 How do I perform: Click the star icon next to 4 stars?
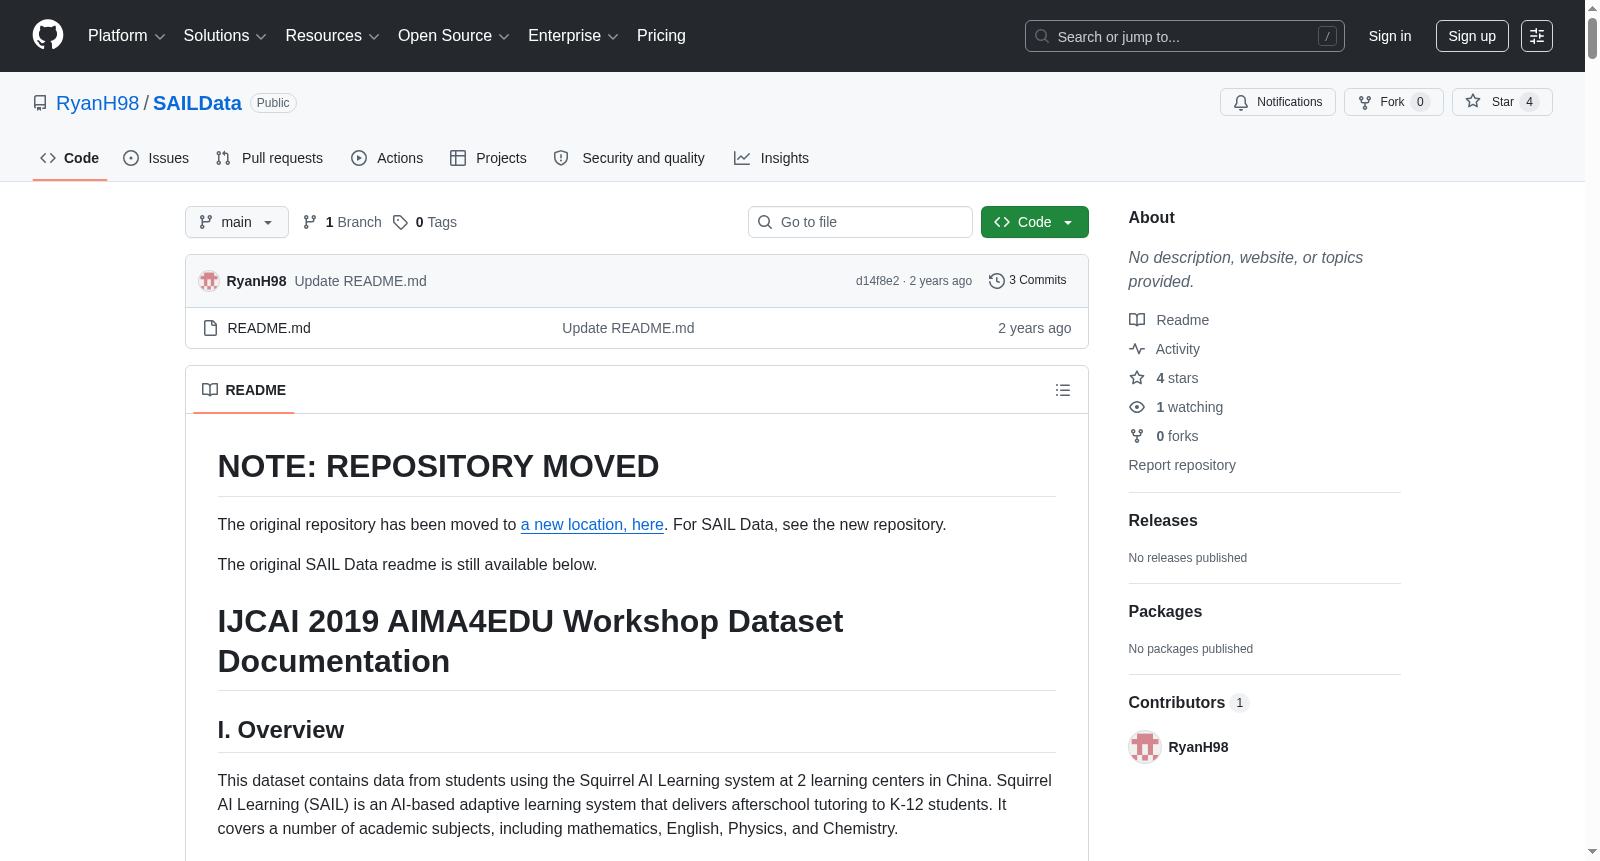[1137, 378]
